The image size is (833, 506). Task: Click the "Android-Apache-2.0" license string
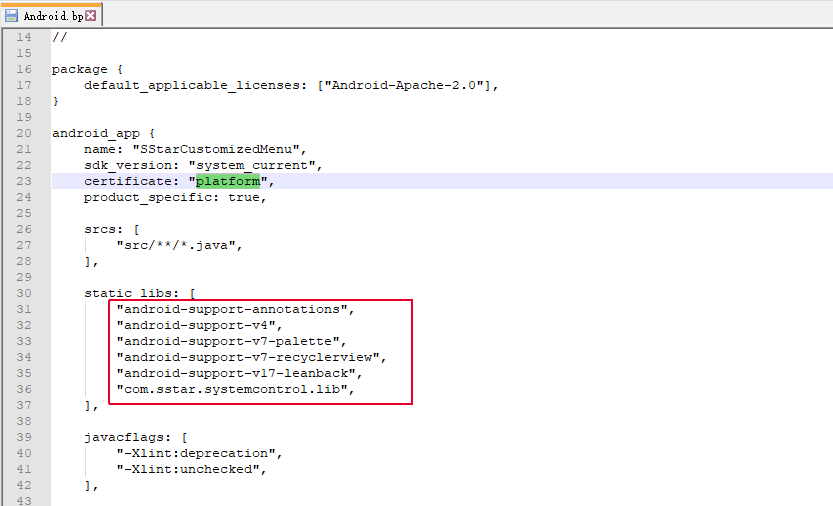pyautogui.click(x=404, y=86)
